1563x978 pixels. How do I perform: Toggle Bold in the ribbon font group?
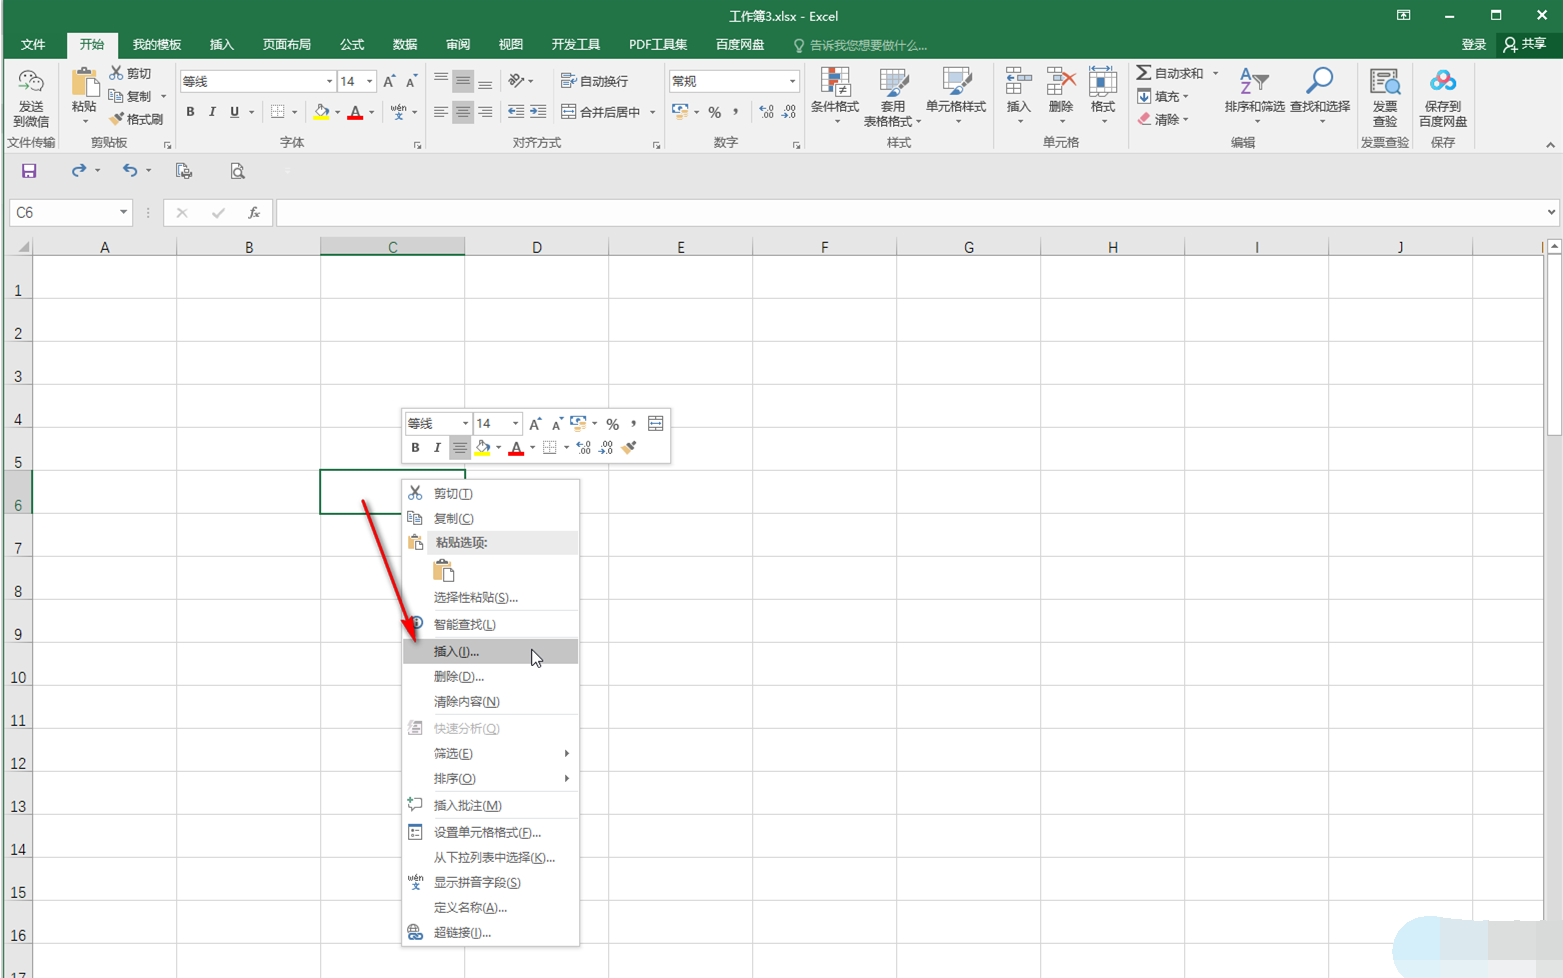[x=190, y=112]
